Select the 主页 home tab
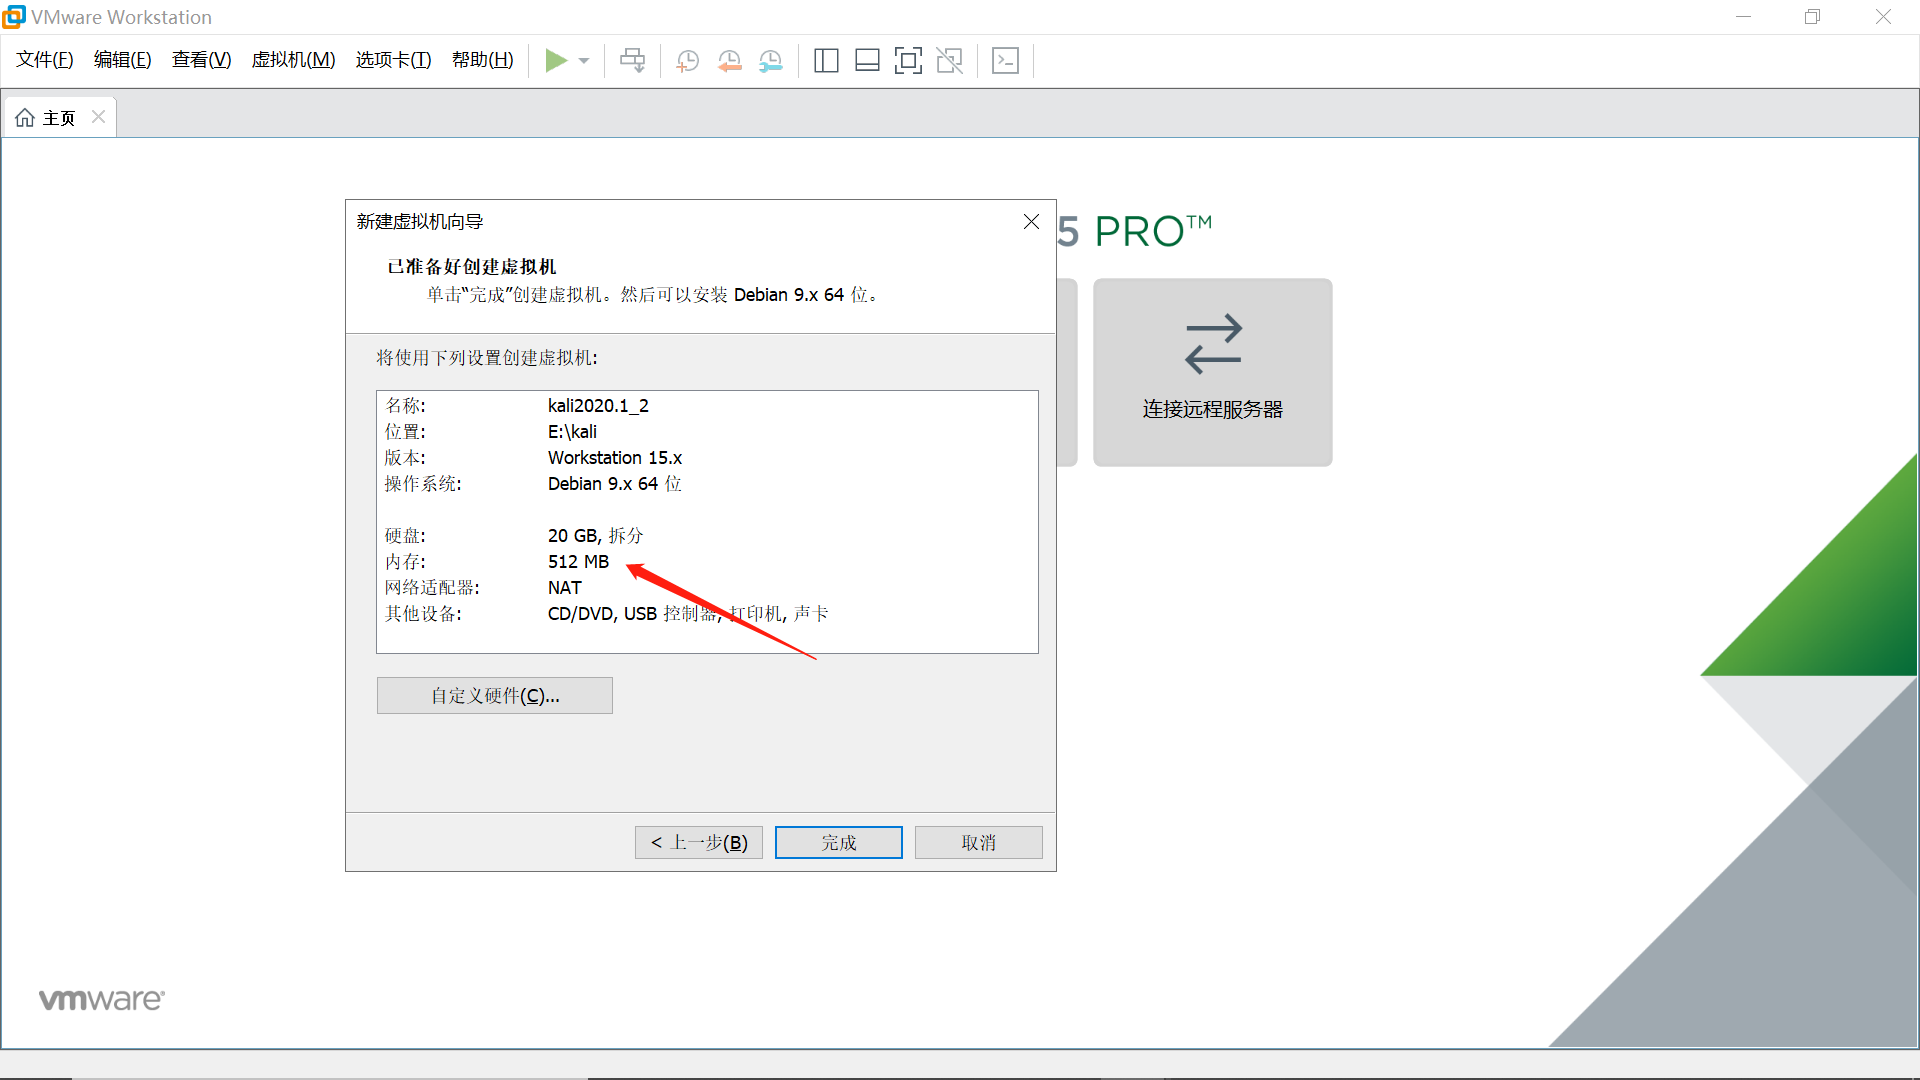 click(48, 118)
